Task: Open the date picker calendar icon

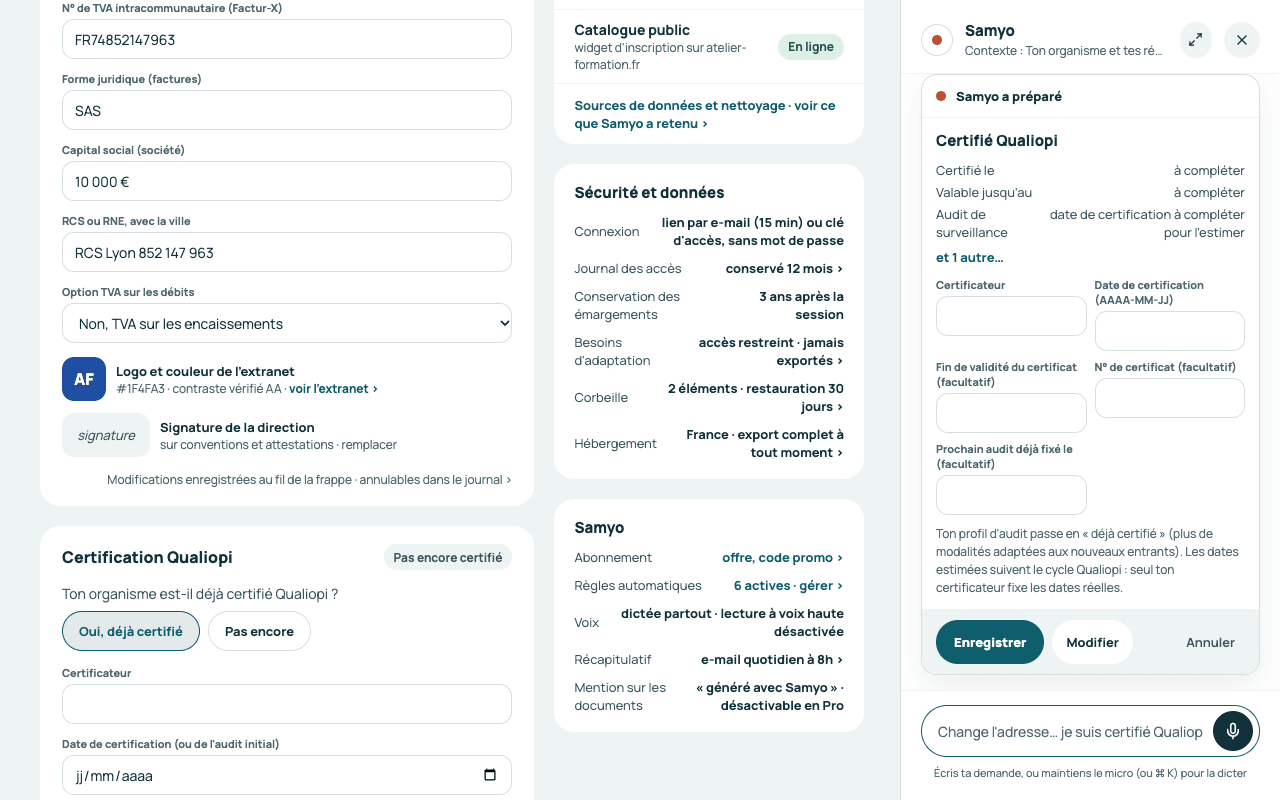Action: click(490, 775)
